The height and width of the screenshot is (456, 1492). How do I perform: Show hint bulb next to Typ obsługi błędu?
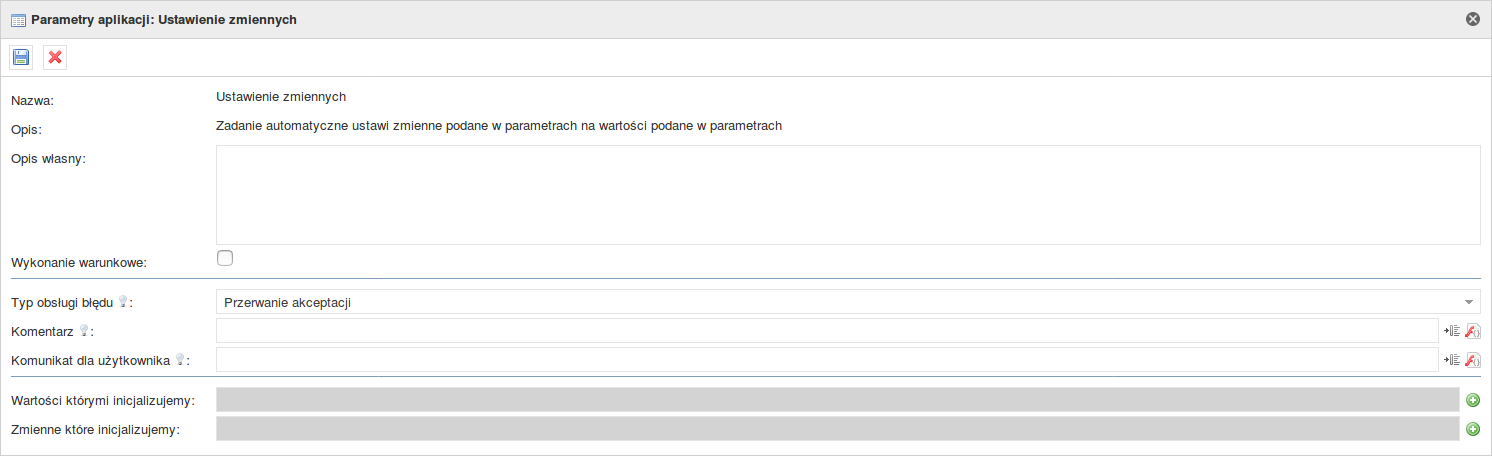coord(123,301)
